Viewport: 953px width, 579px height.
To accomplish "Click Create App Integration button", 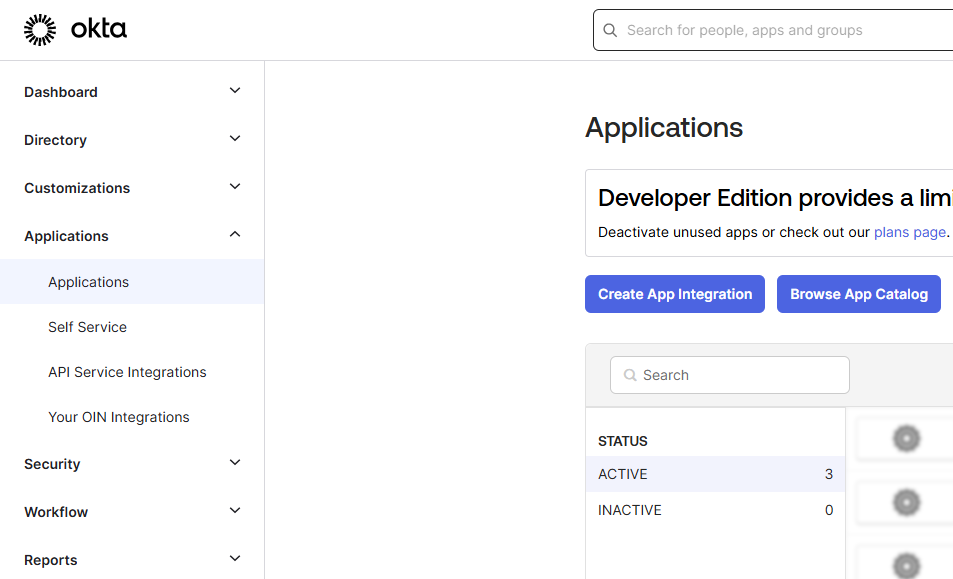I will [x=675, y=294].
